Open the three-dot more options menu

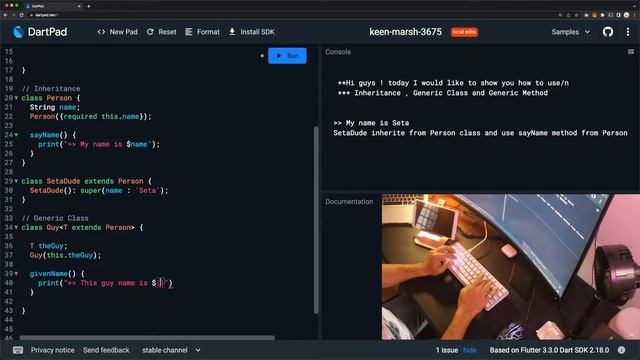click(x=628, y=32)
